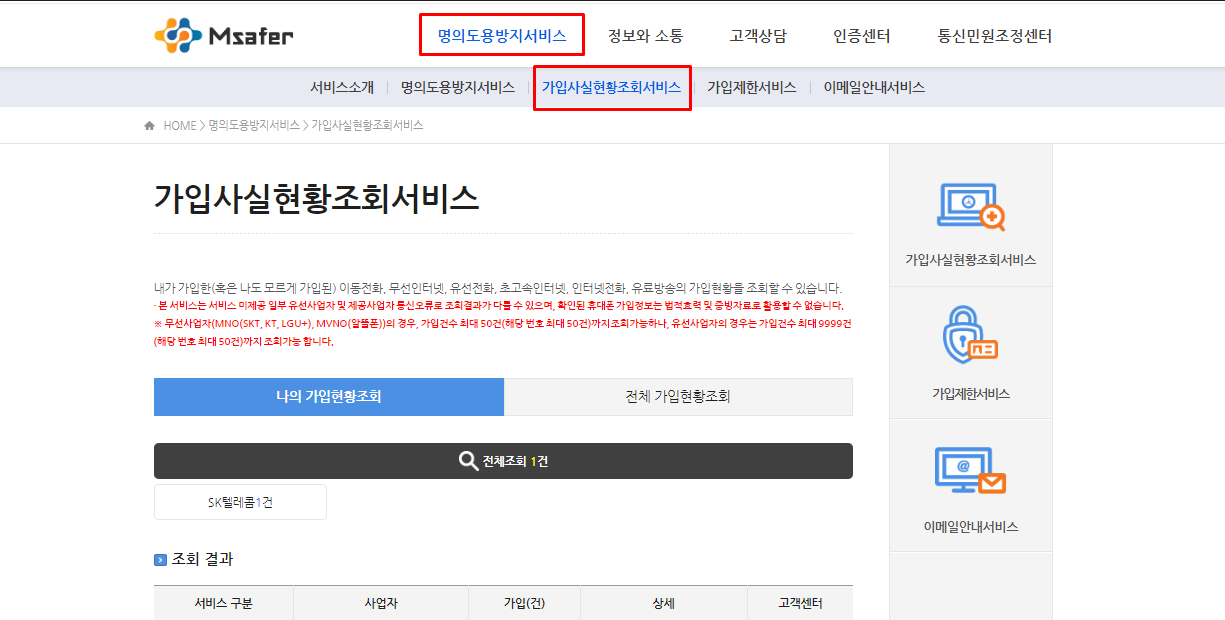
Task: Open 가입제한서비스 from the submenu bar
Action: point(751,88)
